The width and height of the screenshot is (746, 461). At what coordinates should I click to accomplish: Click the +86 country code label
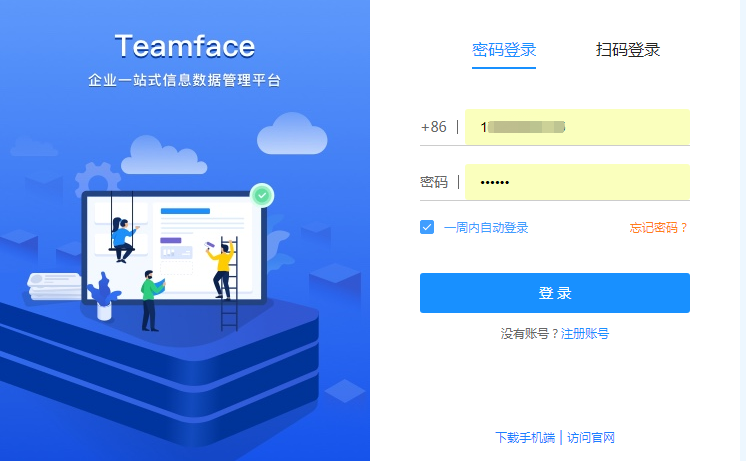(x=433, y=127)
